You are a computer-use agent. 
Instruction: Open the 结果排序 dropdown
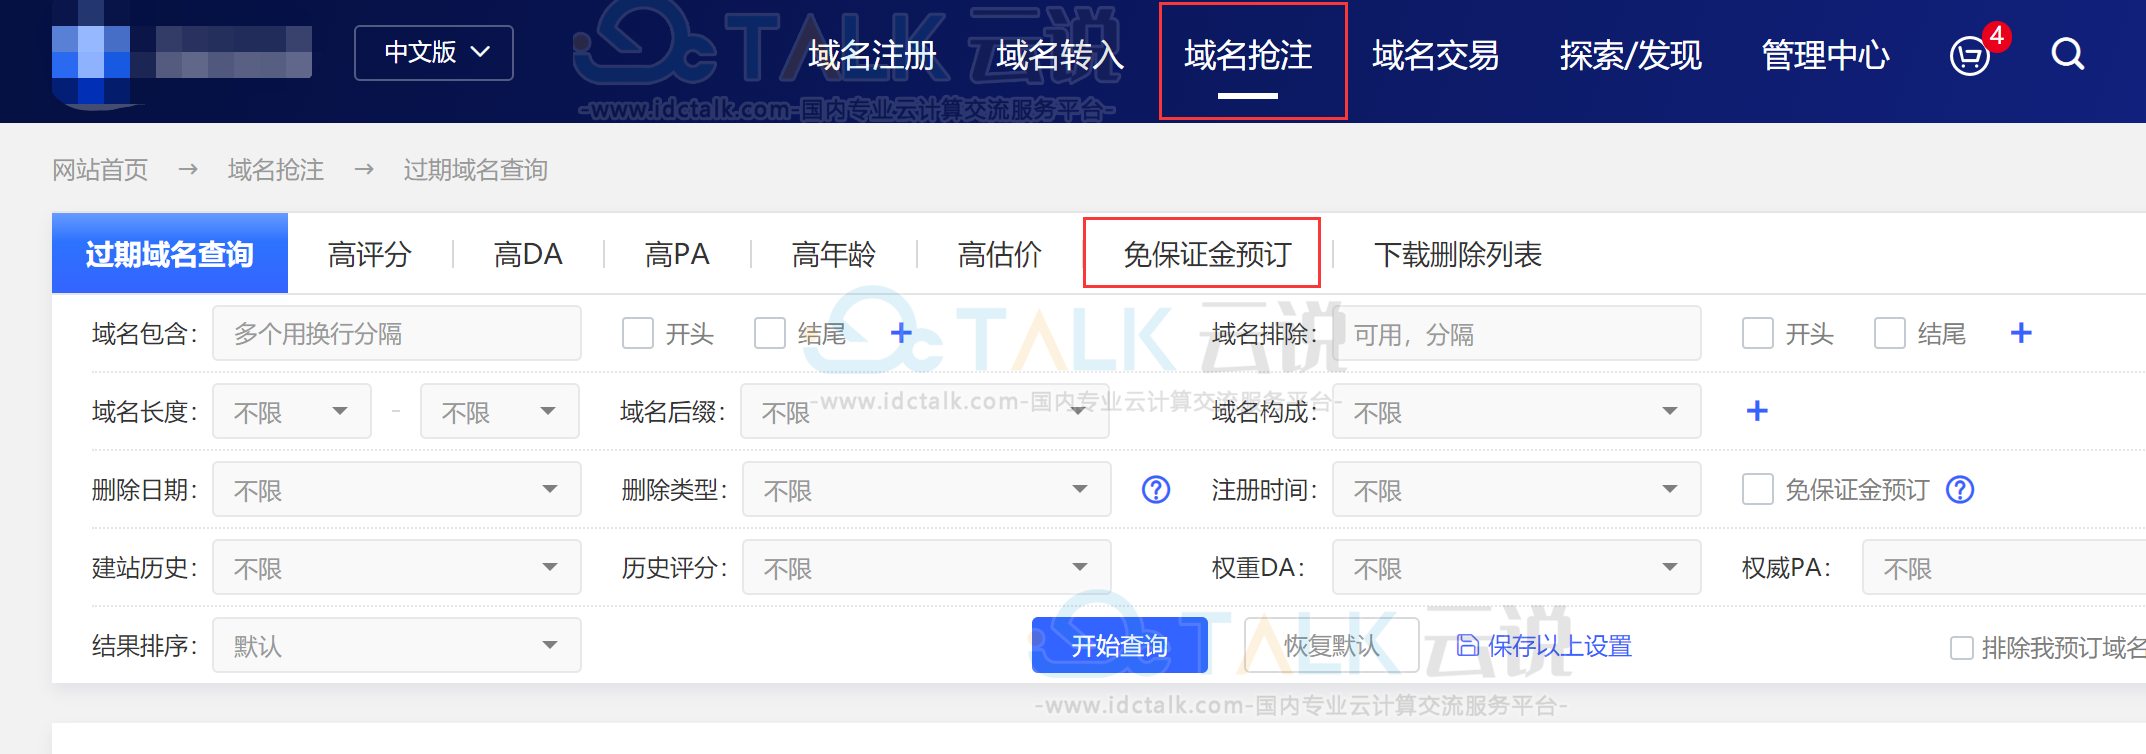point(397,645)
